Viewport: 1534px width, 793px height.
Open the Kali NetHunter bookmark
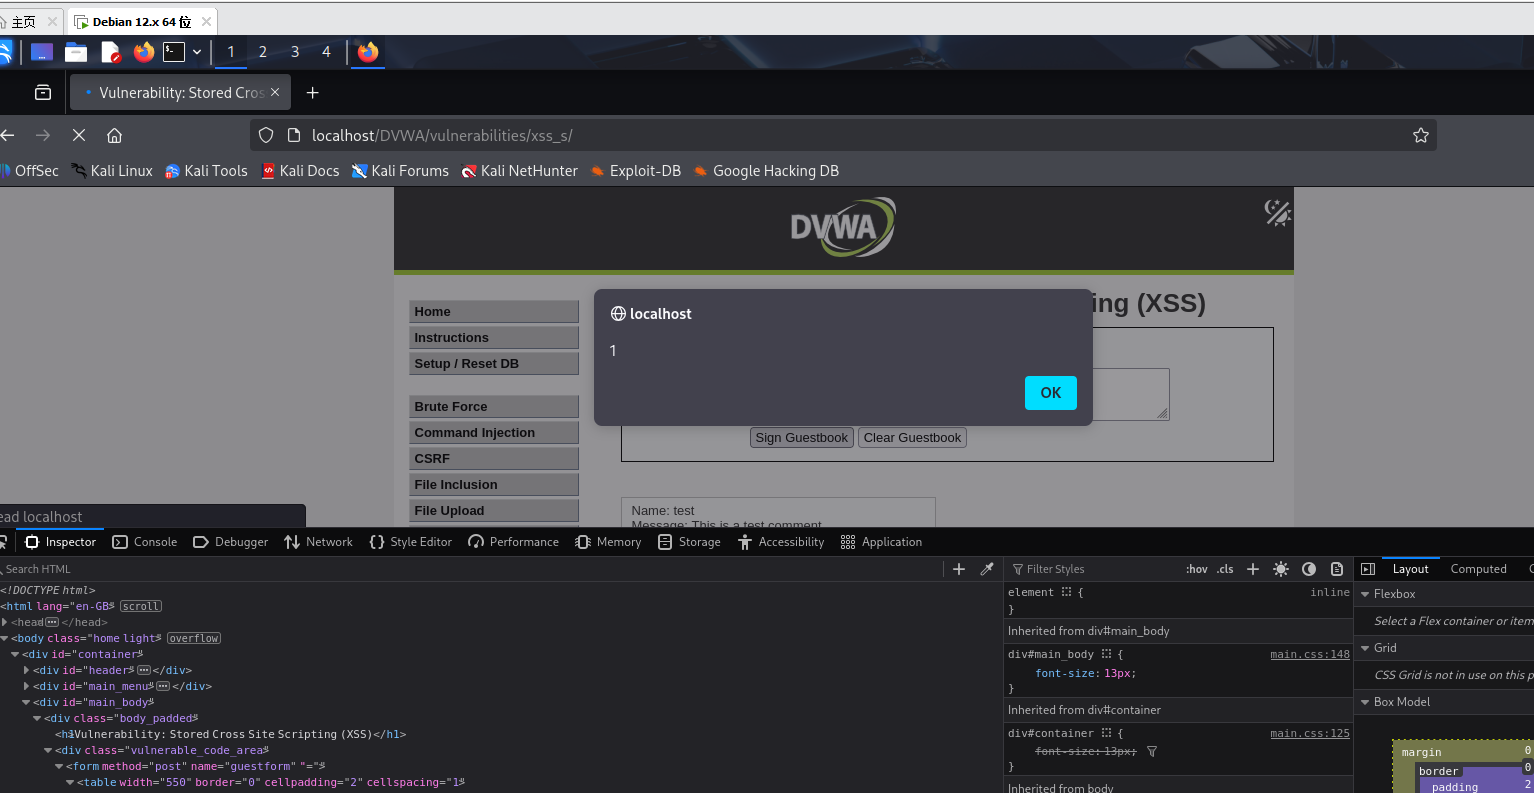[x=519, y=171]
